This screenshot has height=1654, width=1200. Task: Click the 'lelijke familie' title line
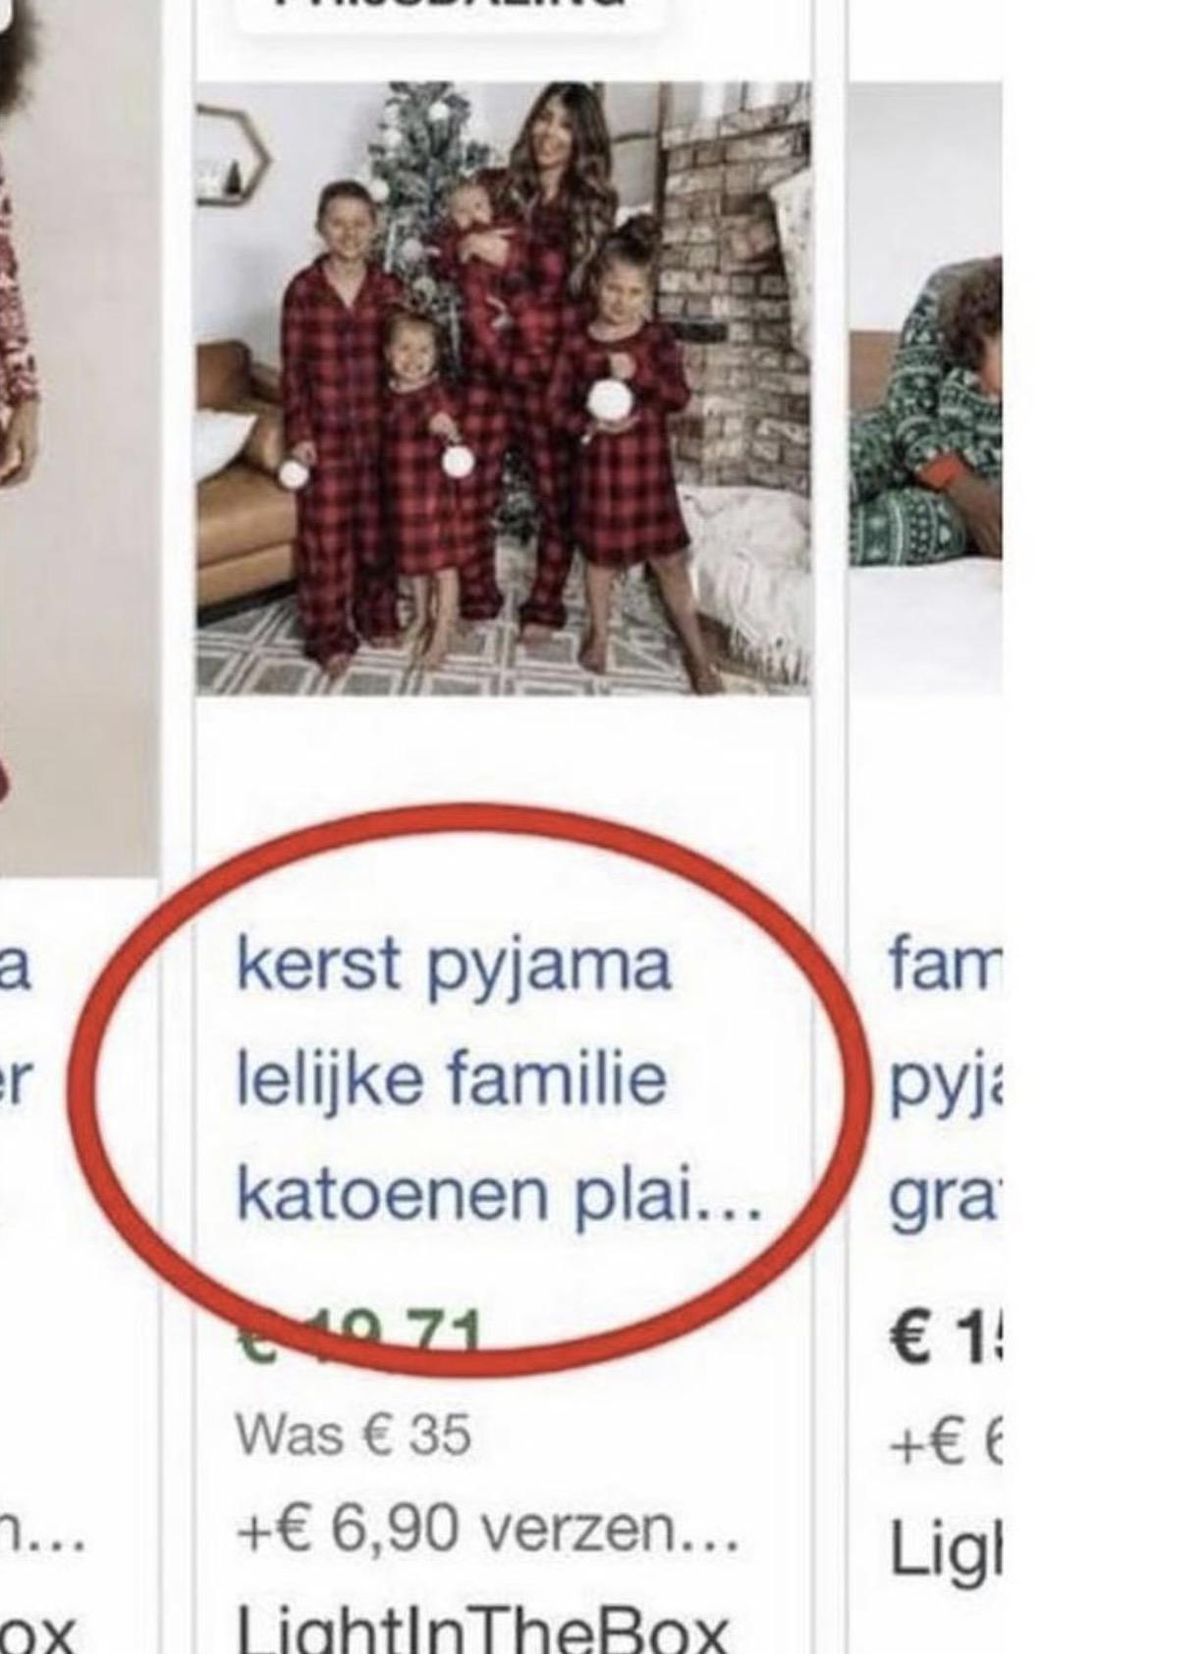451,1080
